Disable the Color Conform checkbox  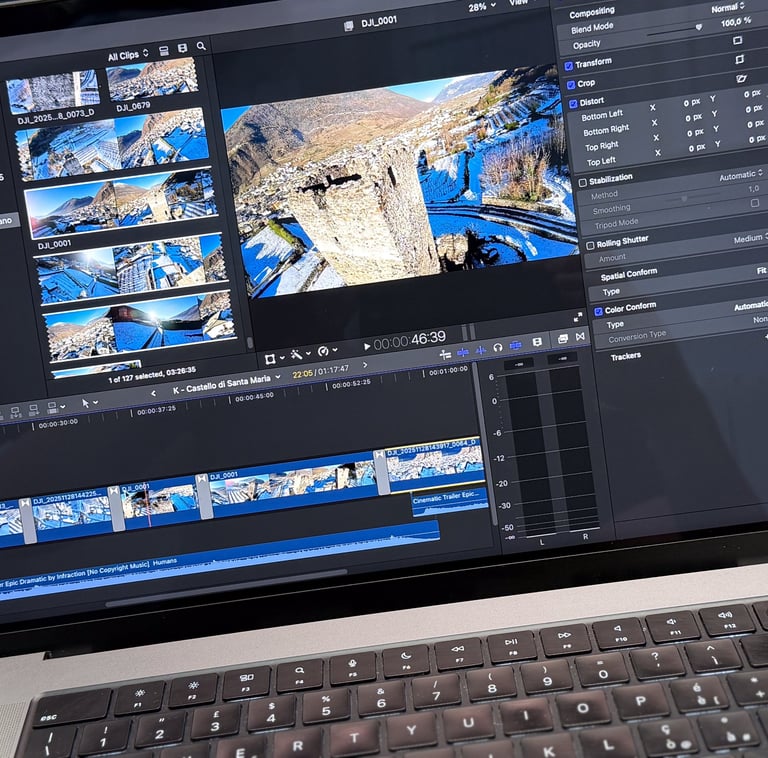coord(598,311)
